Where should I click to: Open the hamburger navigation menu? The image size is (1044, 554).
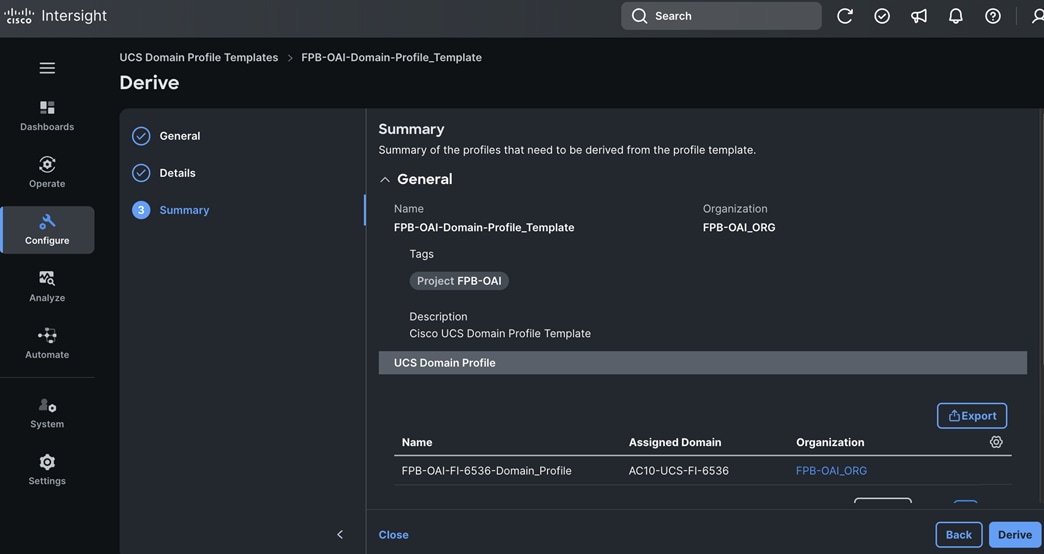coord(47,68)
